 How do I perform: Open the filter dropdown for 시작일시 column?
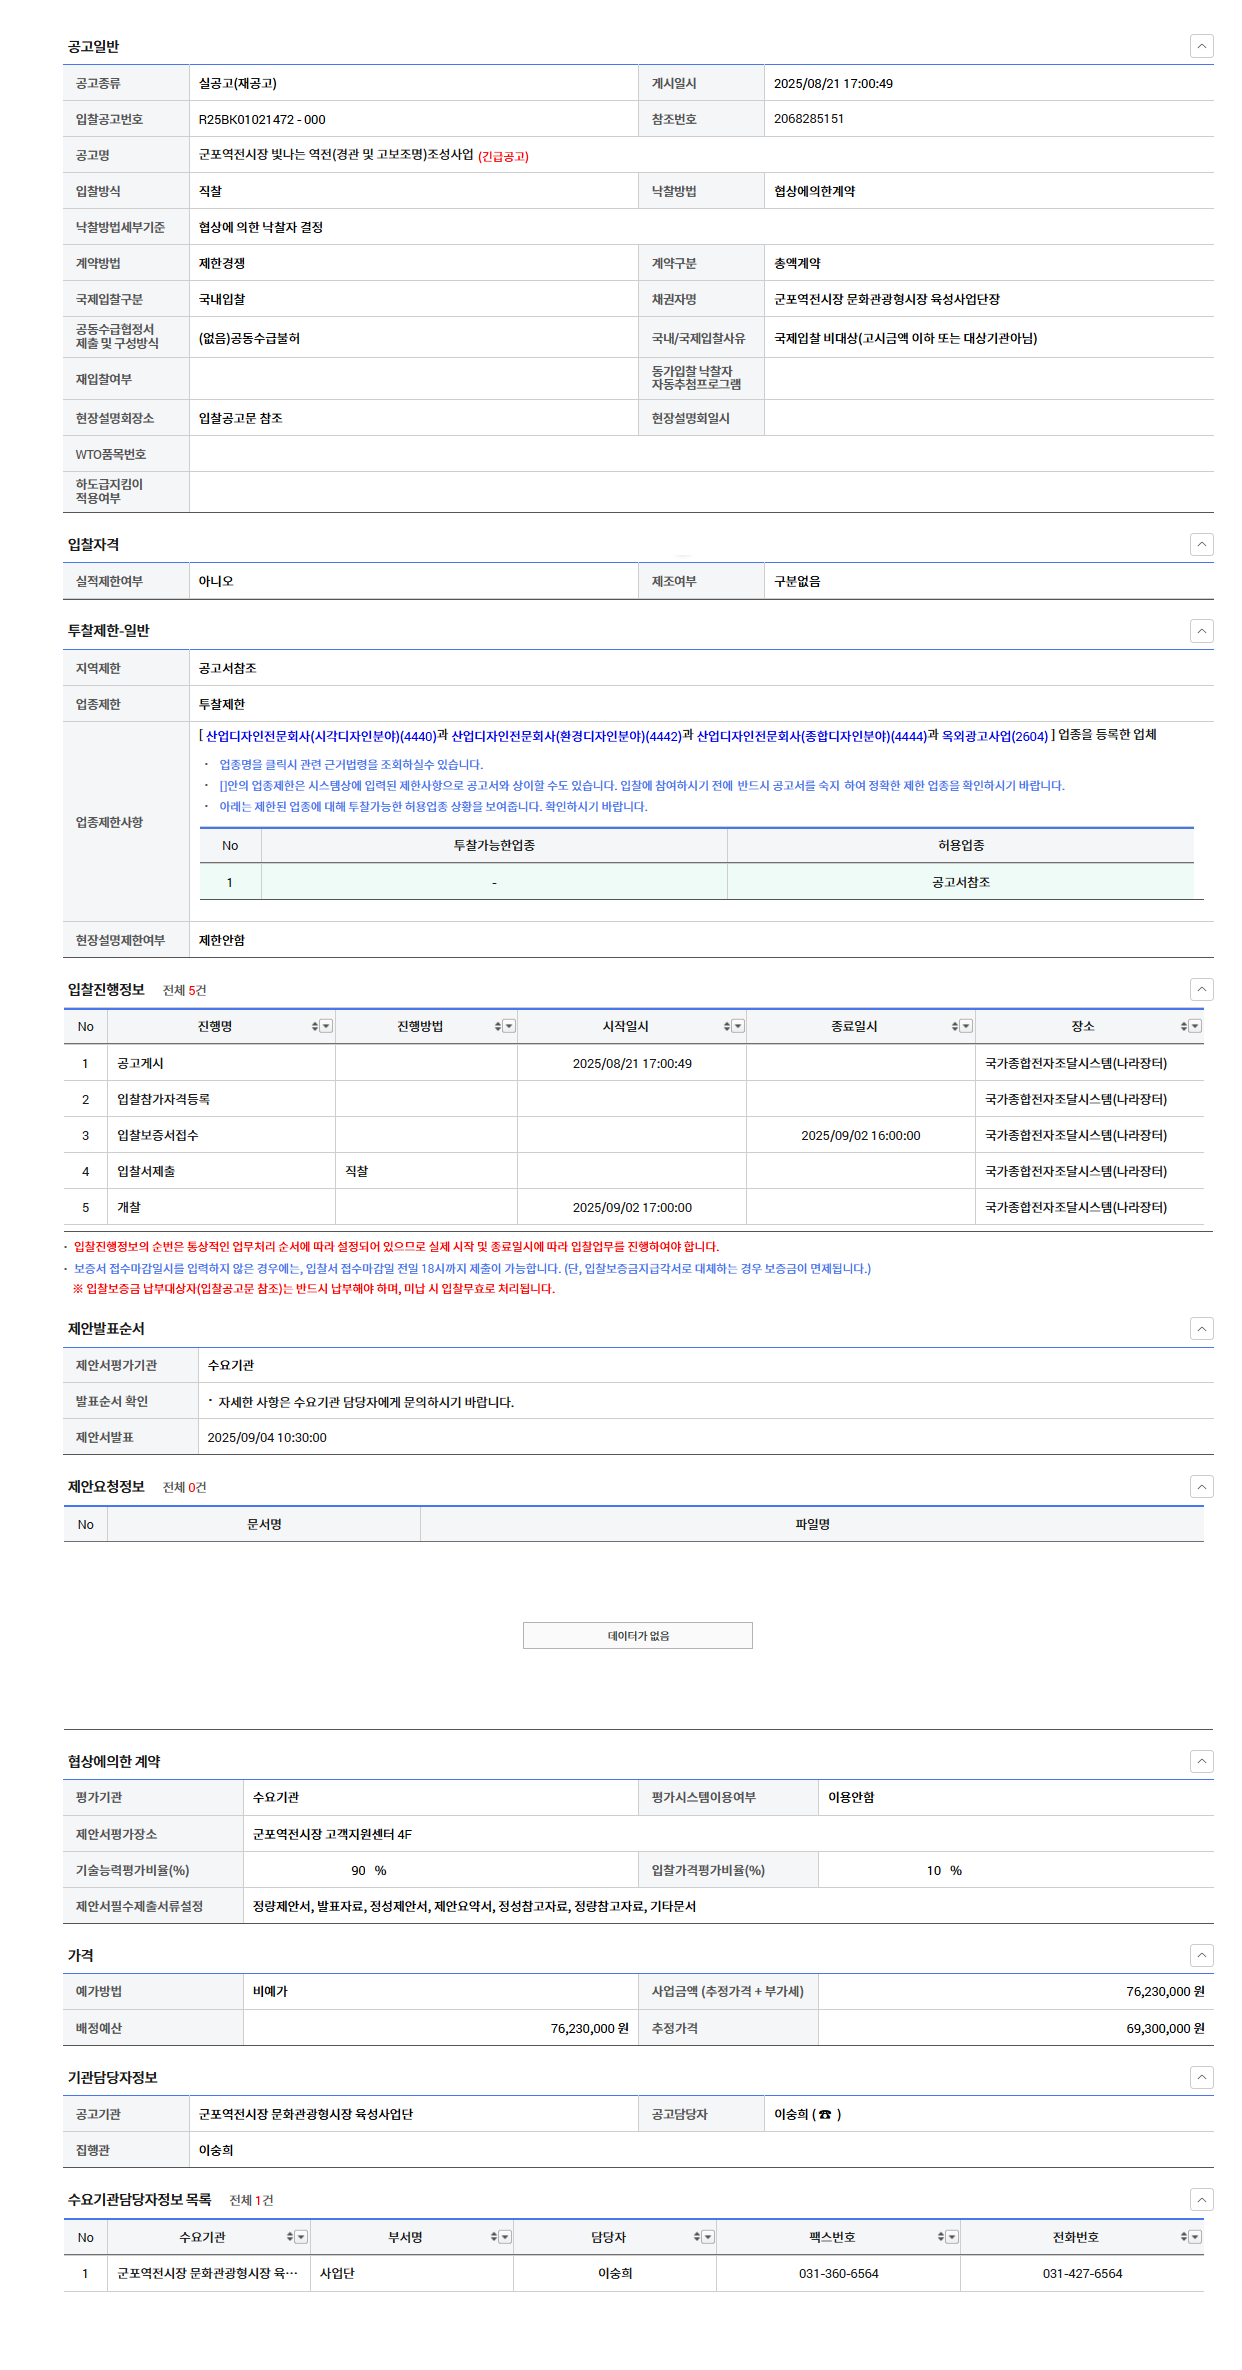click(738, 1026)
